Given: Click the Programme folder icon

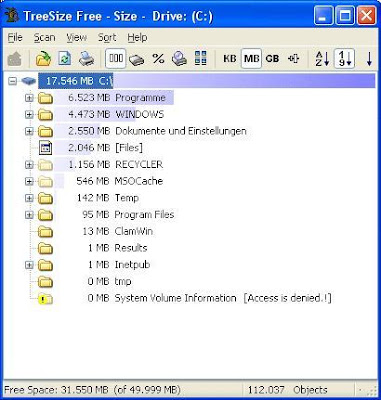Looking at the screenshot, I should 45,98.
